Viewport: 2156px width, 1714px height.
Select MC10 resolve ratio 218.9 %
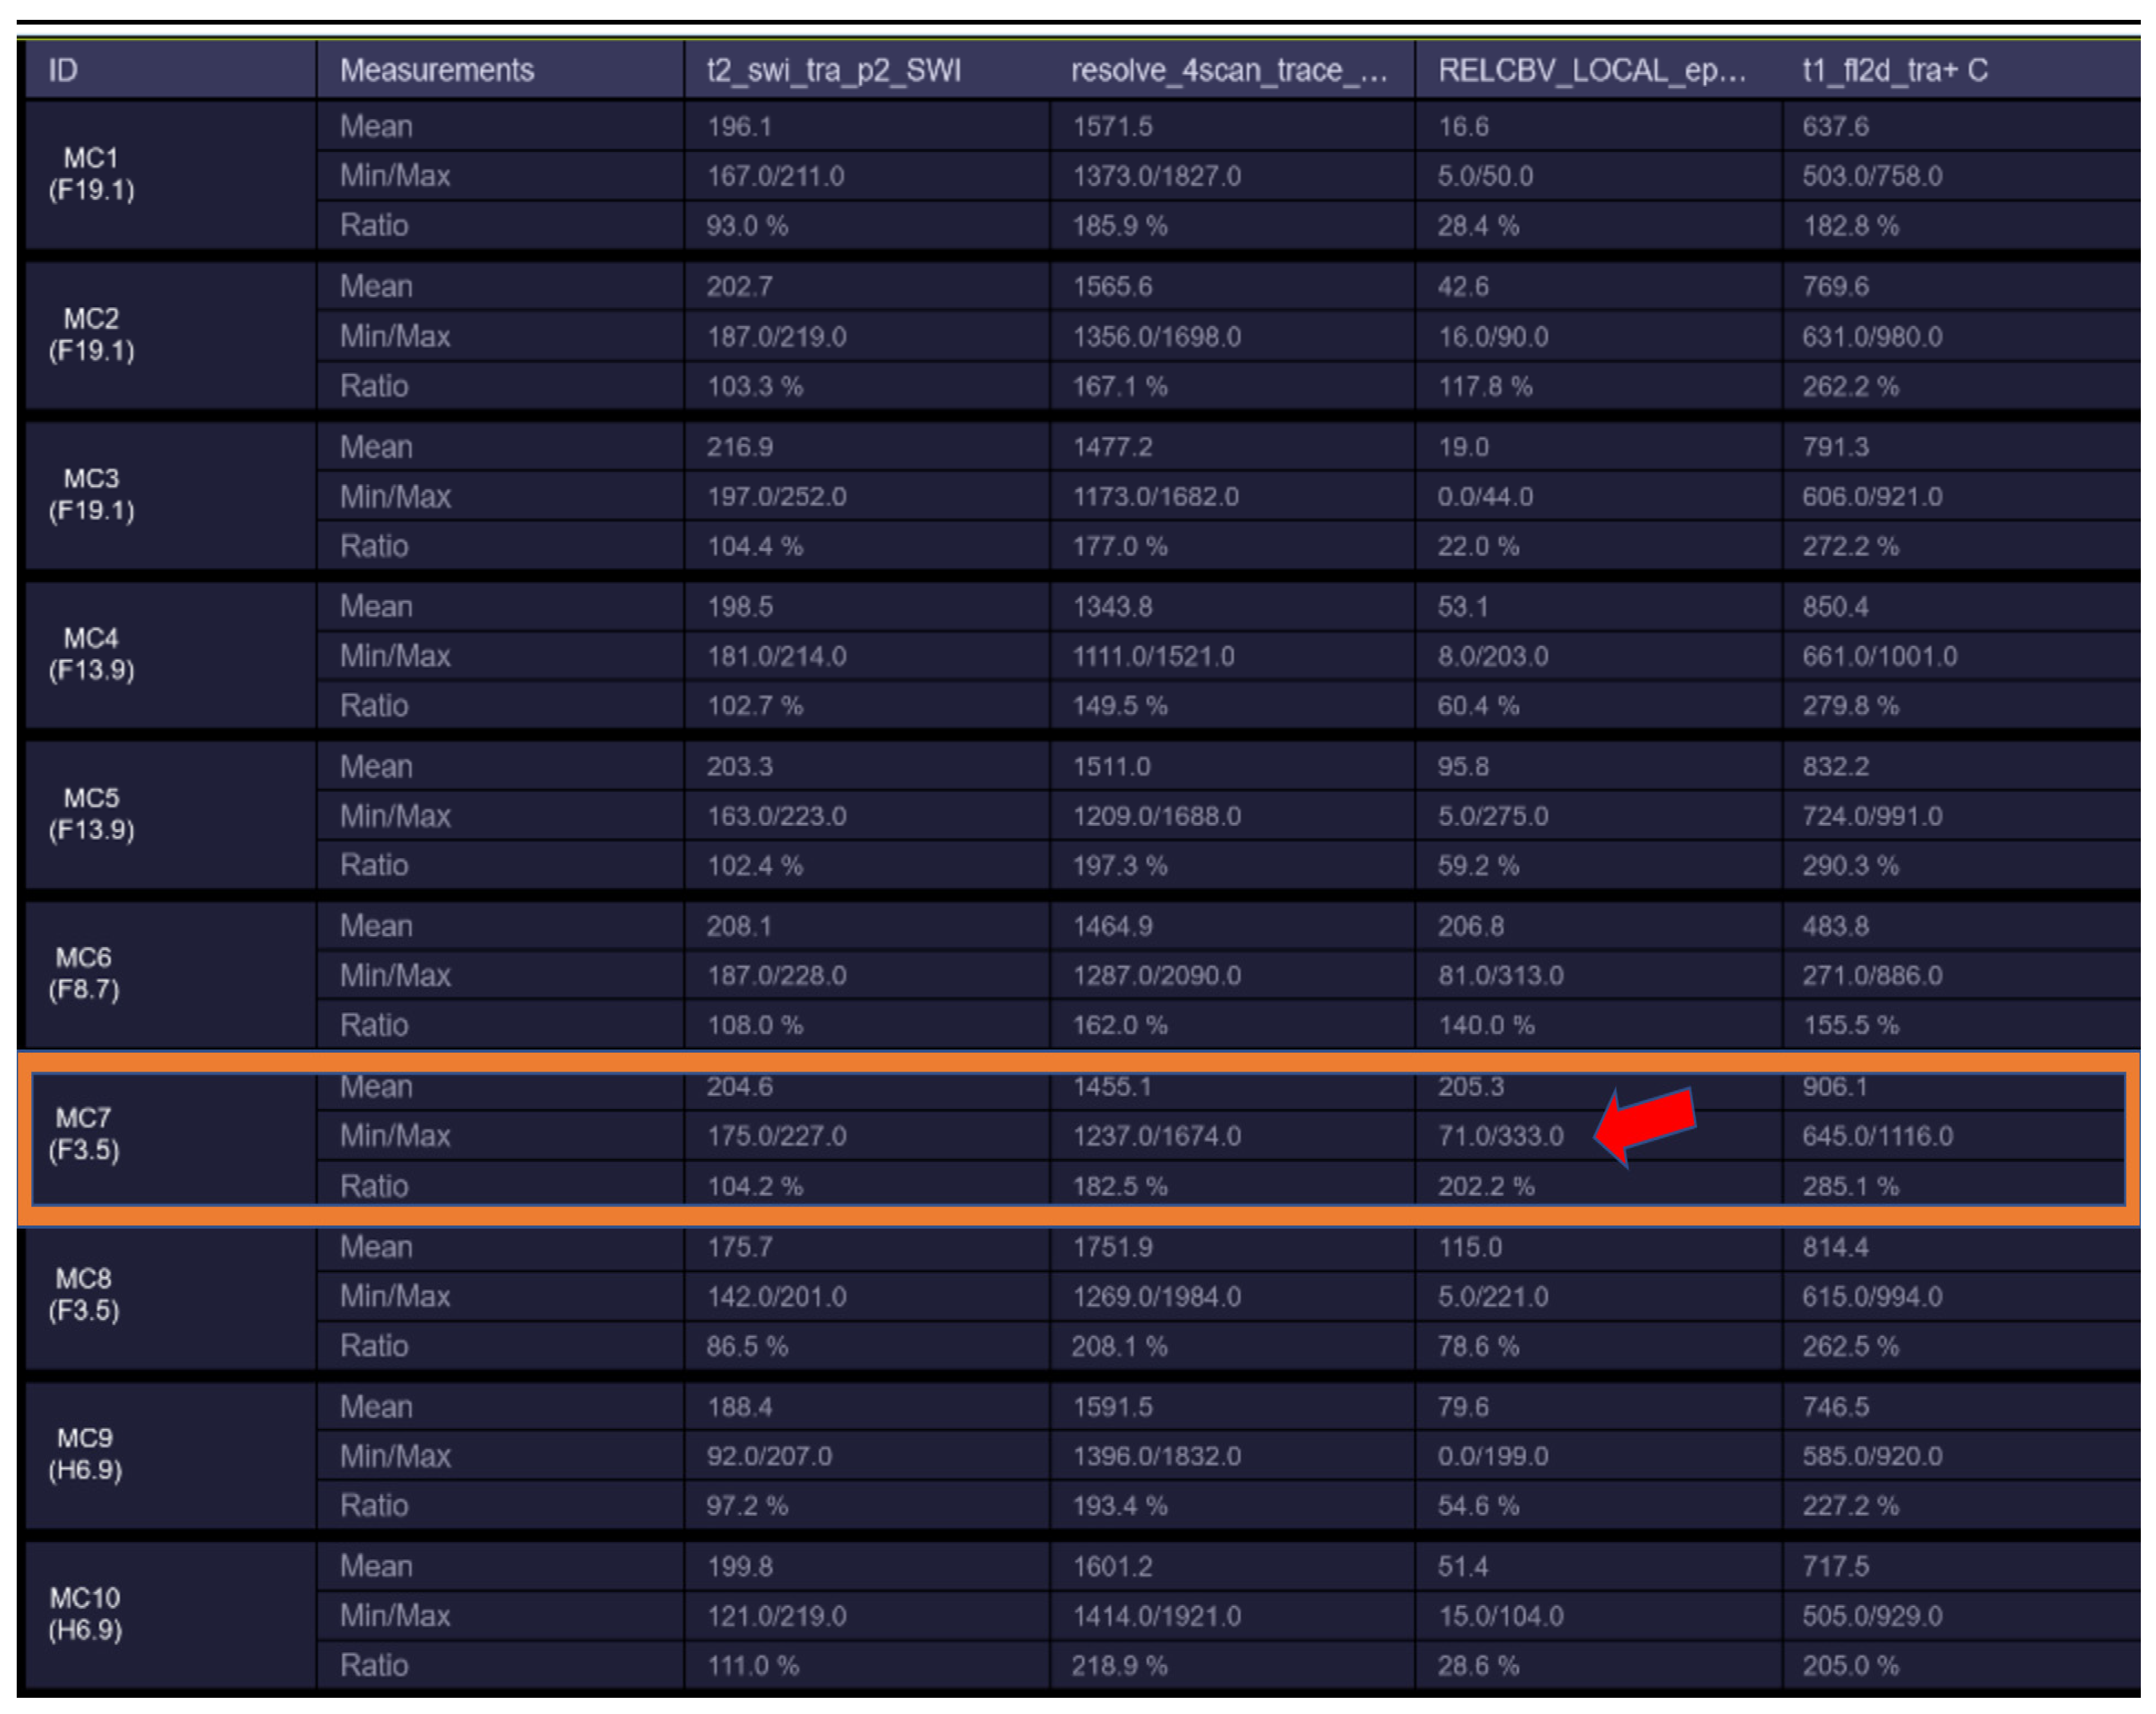1119,1665
